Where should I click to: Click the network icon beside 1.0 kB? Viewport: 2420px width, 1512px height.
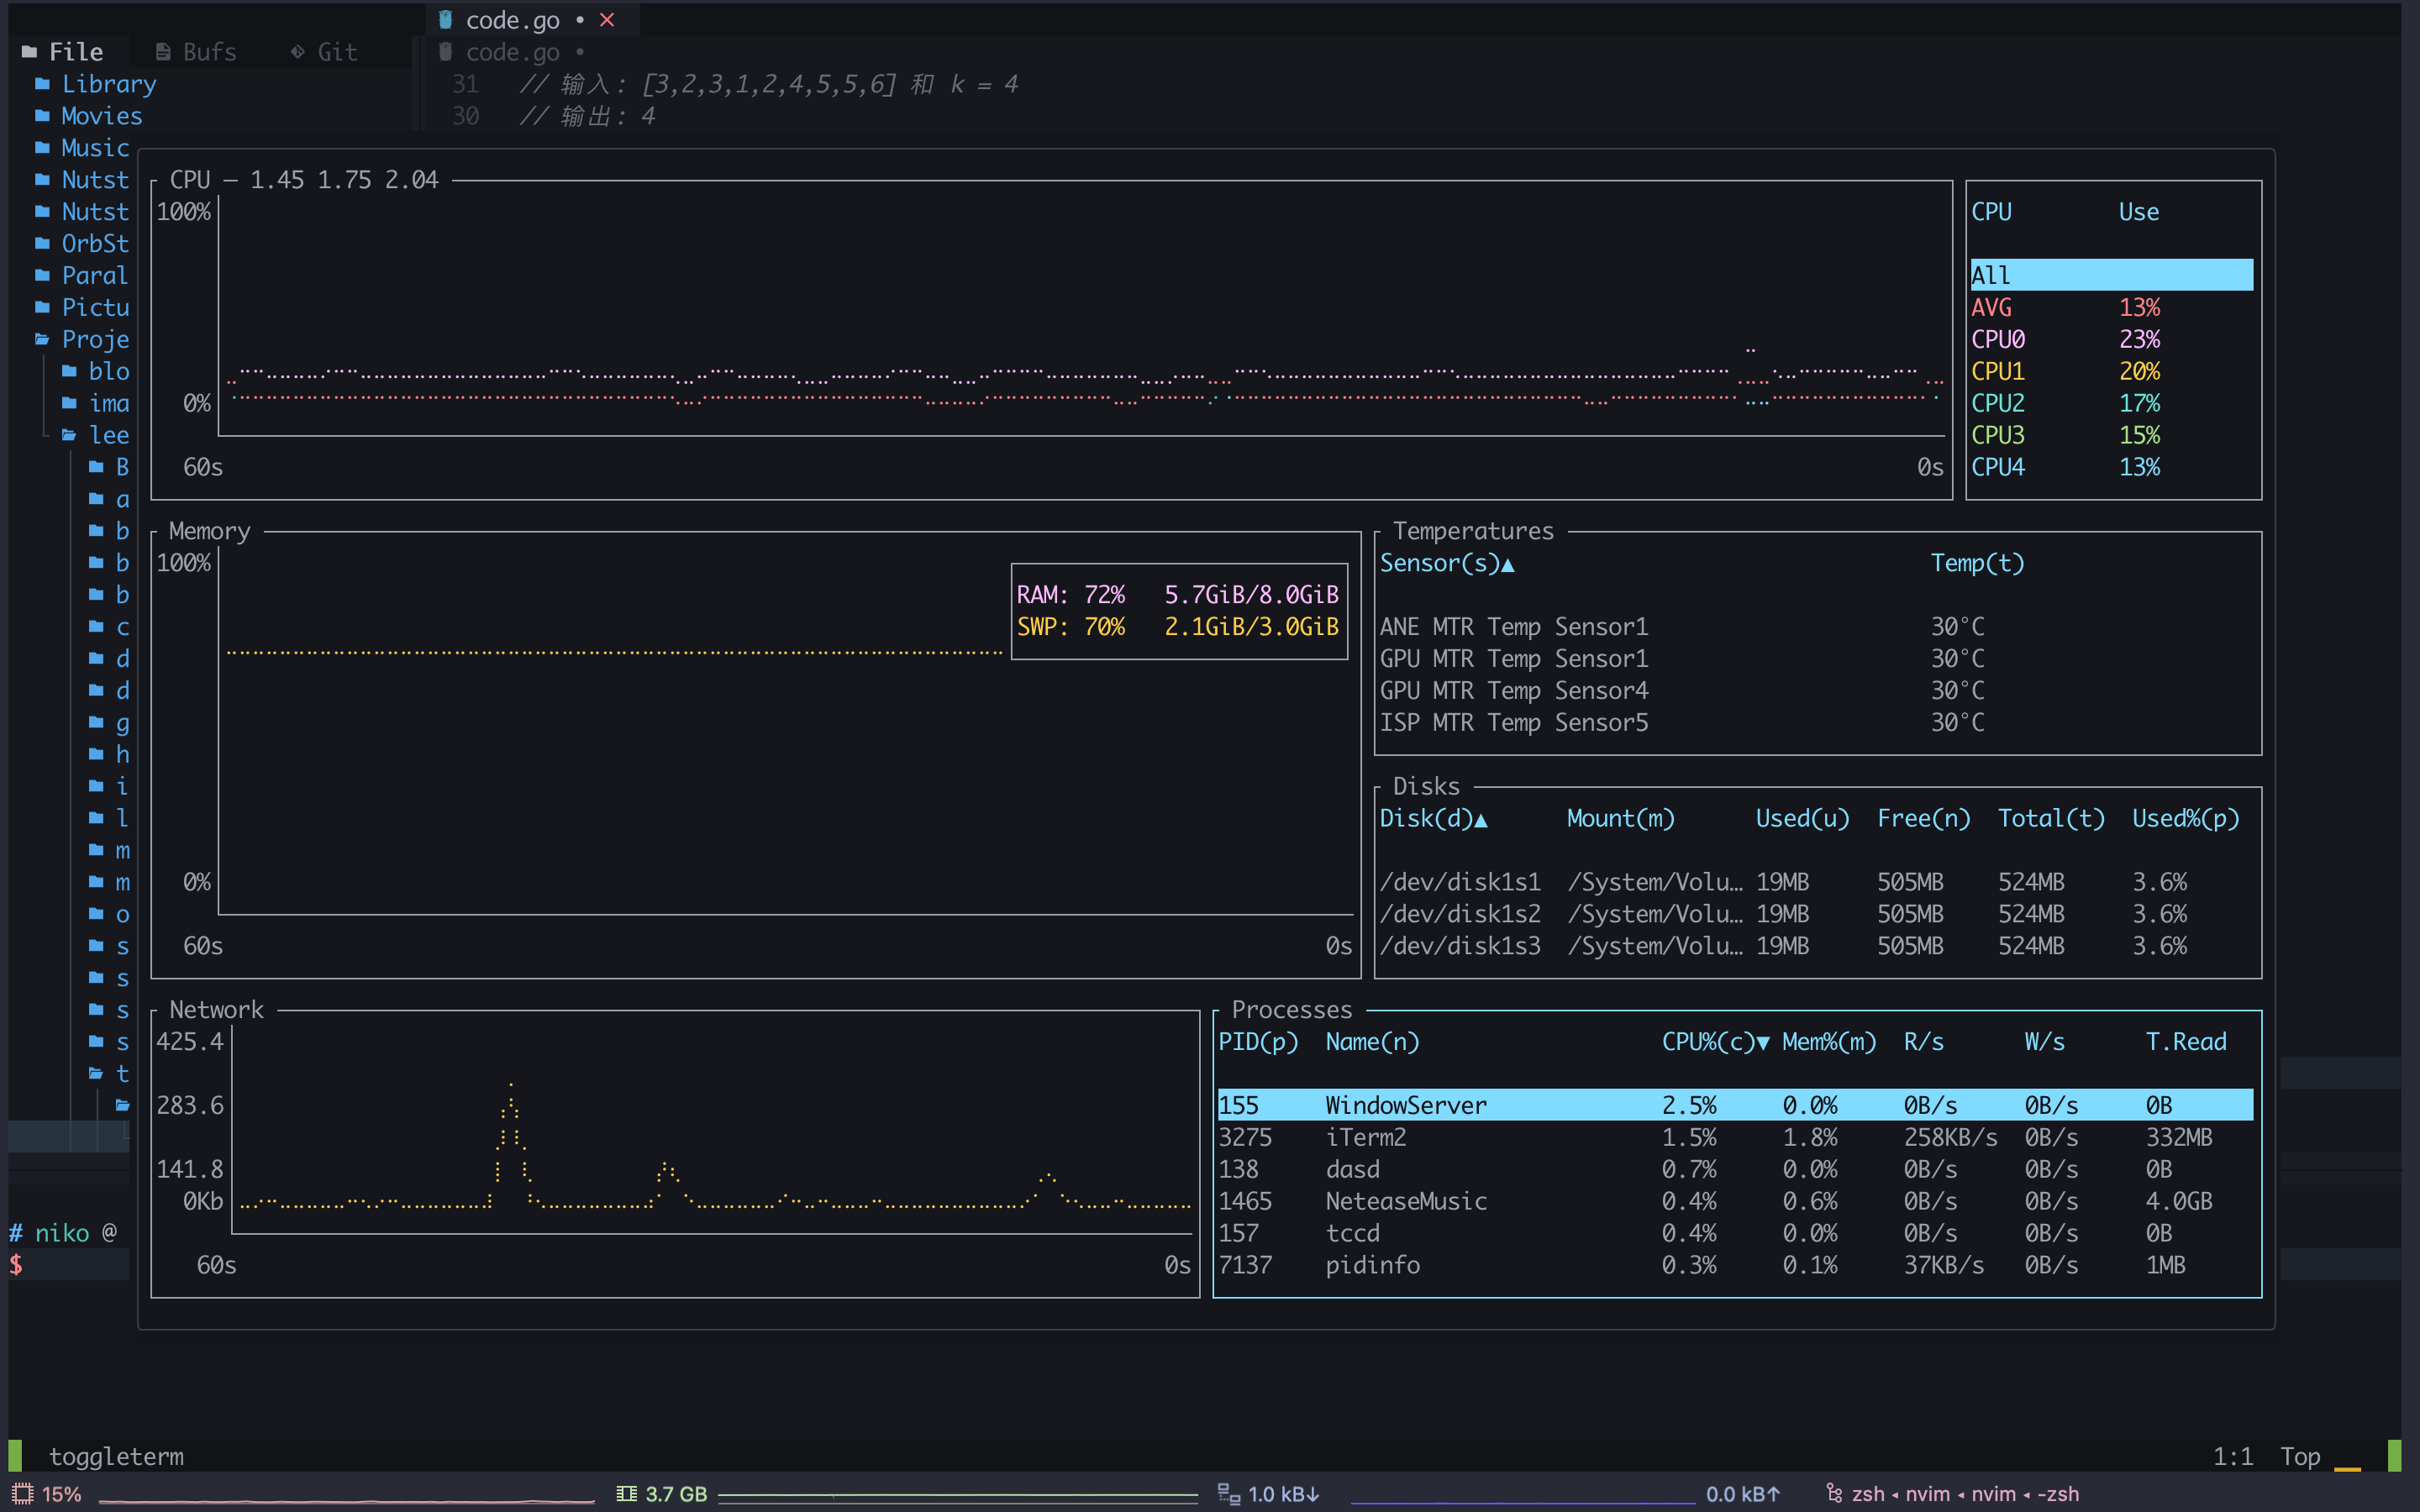1229,1494
